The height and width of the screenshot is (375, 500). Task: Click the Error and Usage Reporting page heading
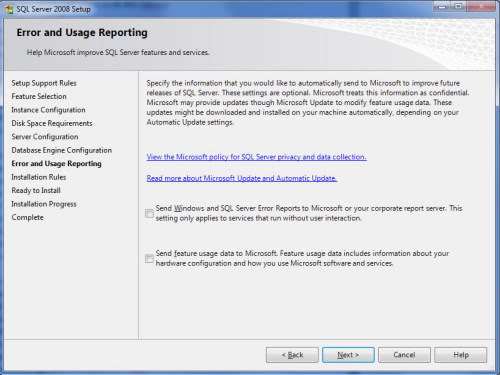(x=82, y=33)
